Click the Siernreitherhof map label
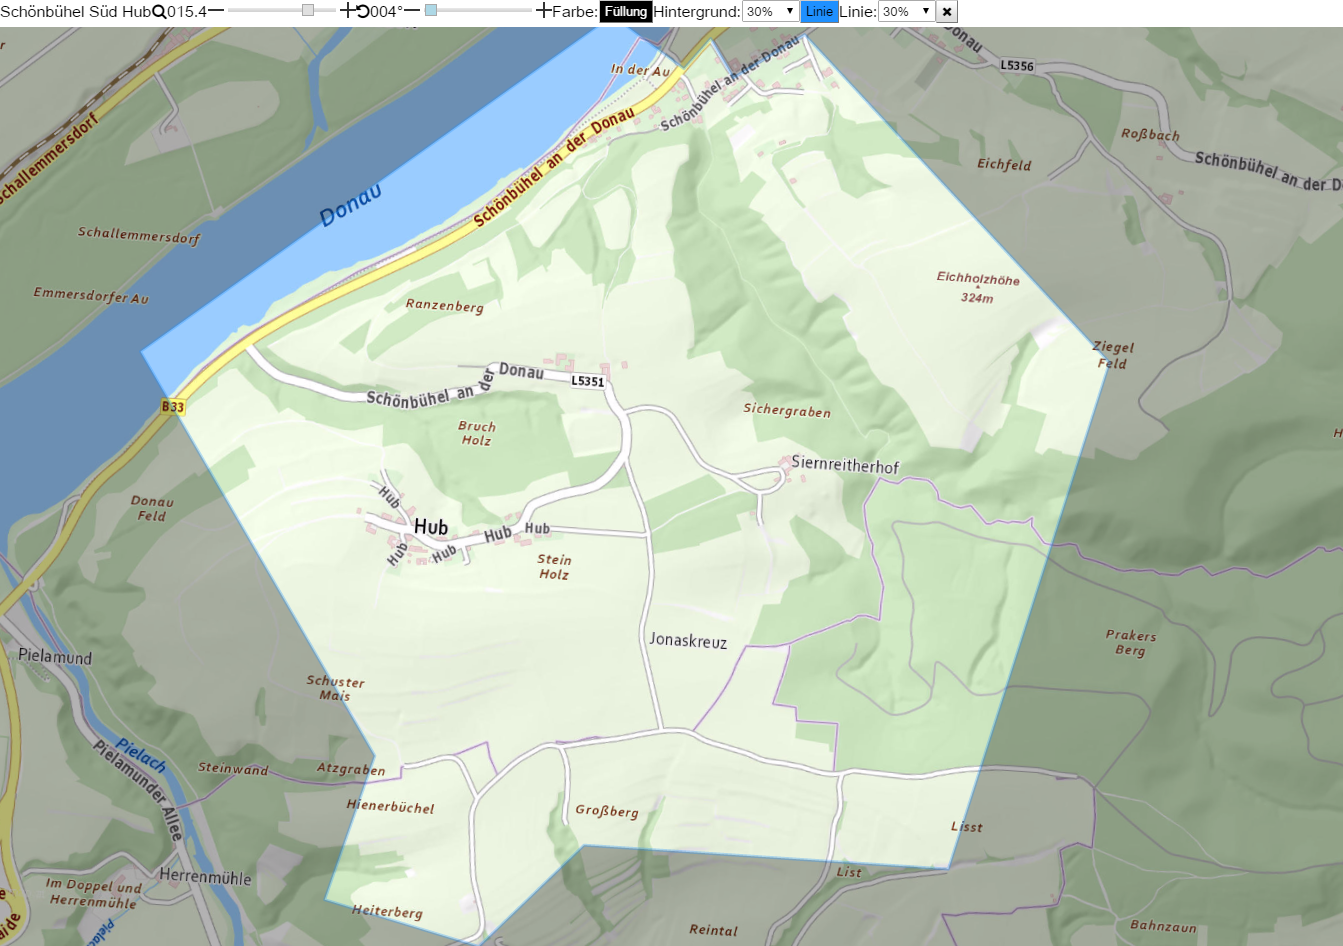The height and width of the screenshot is (946, 1343). click(845, 465)
